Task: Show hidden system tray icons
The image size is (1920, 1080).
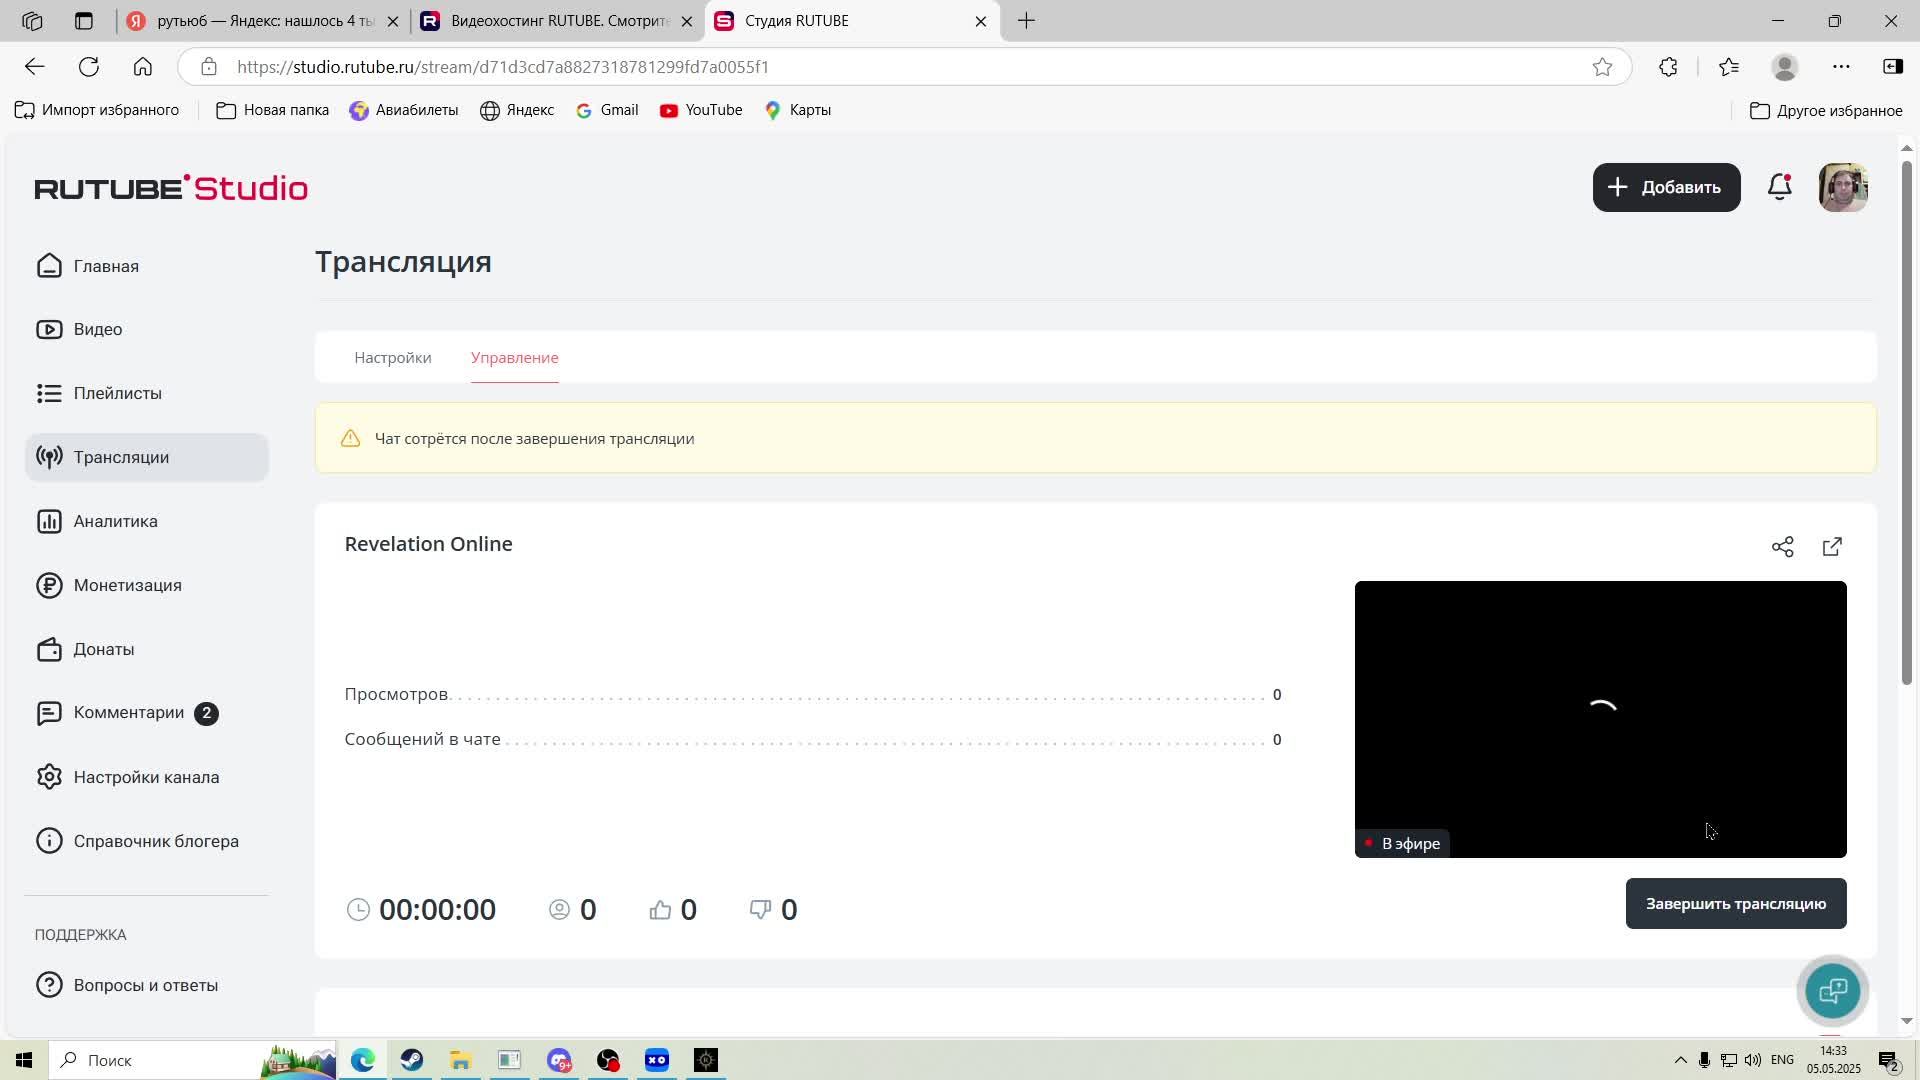Action: click(1680, 1060)
